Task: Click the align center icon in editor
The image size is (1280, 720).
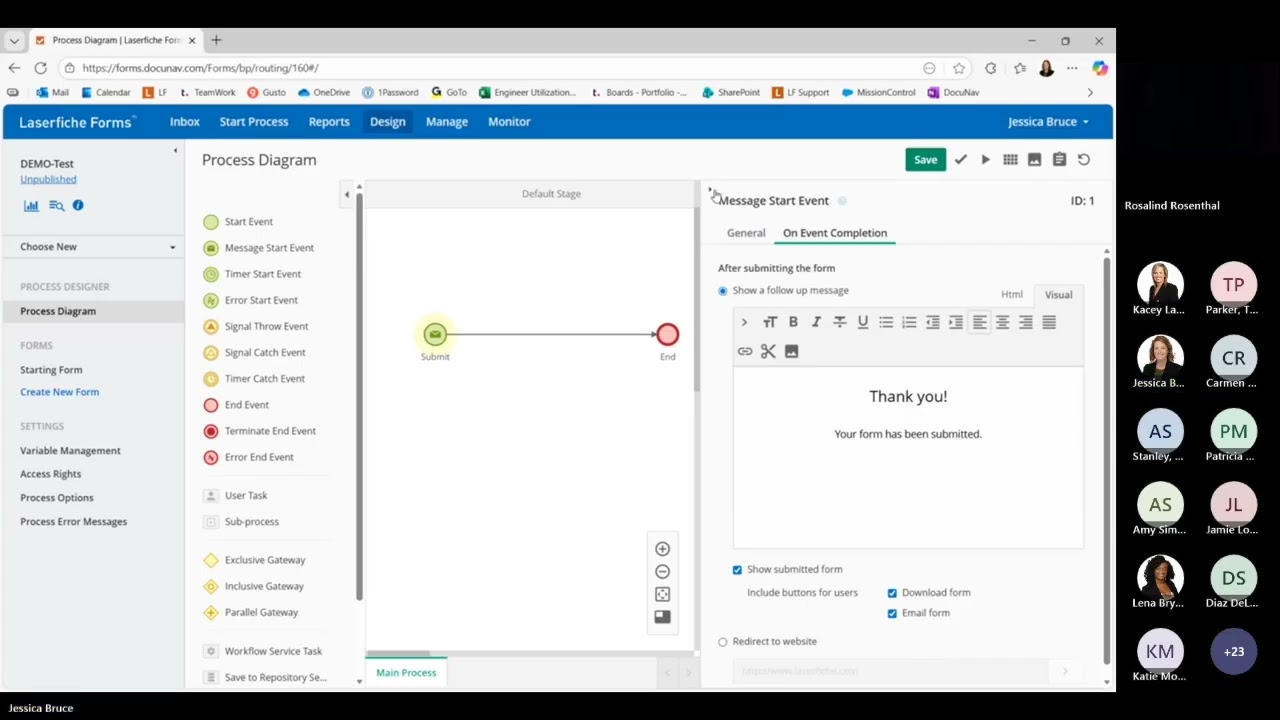Action: [x=1002, y=322]
